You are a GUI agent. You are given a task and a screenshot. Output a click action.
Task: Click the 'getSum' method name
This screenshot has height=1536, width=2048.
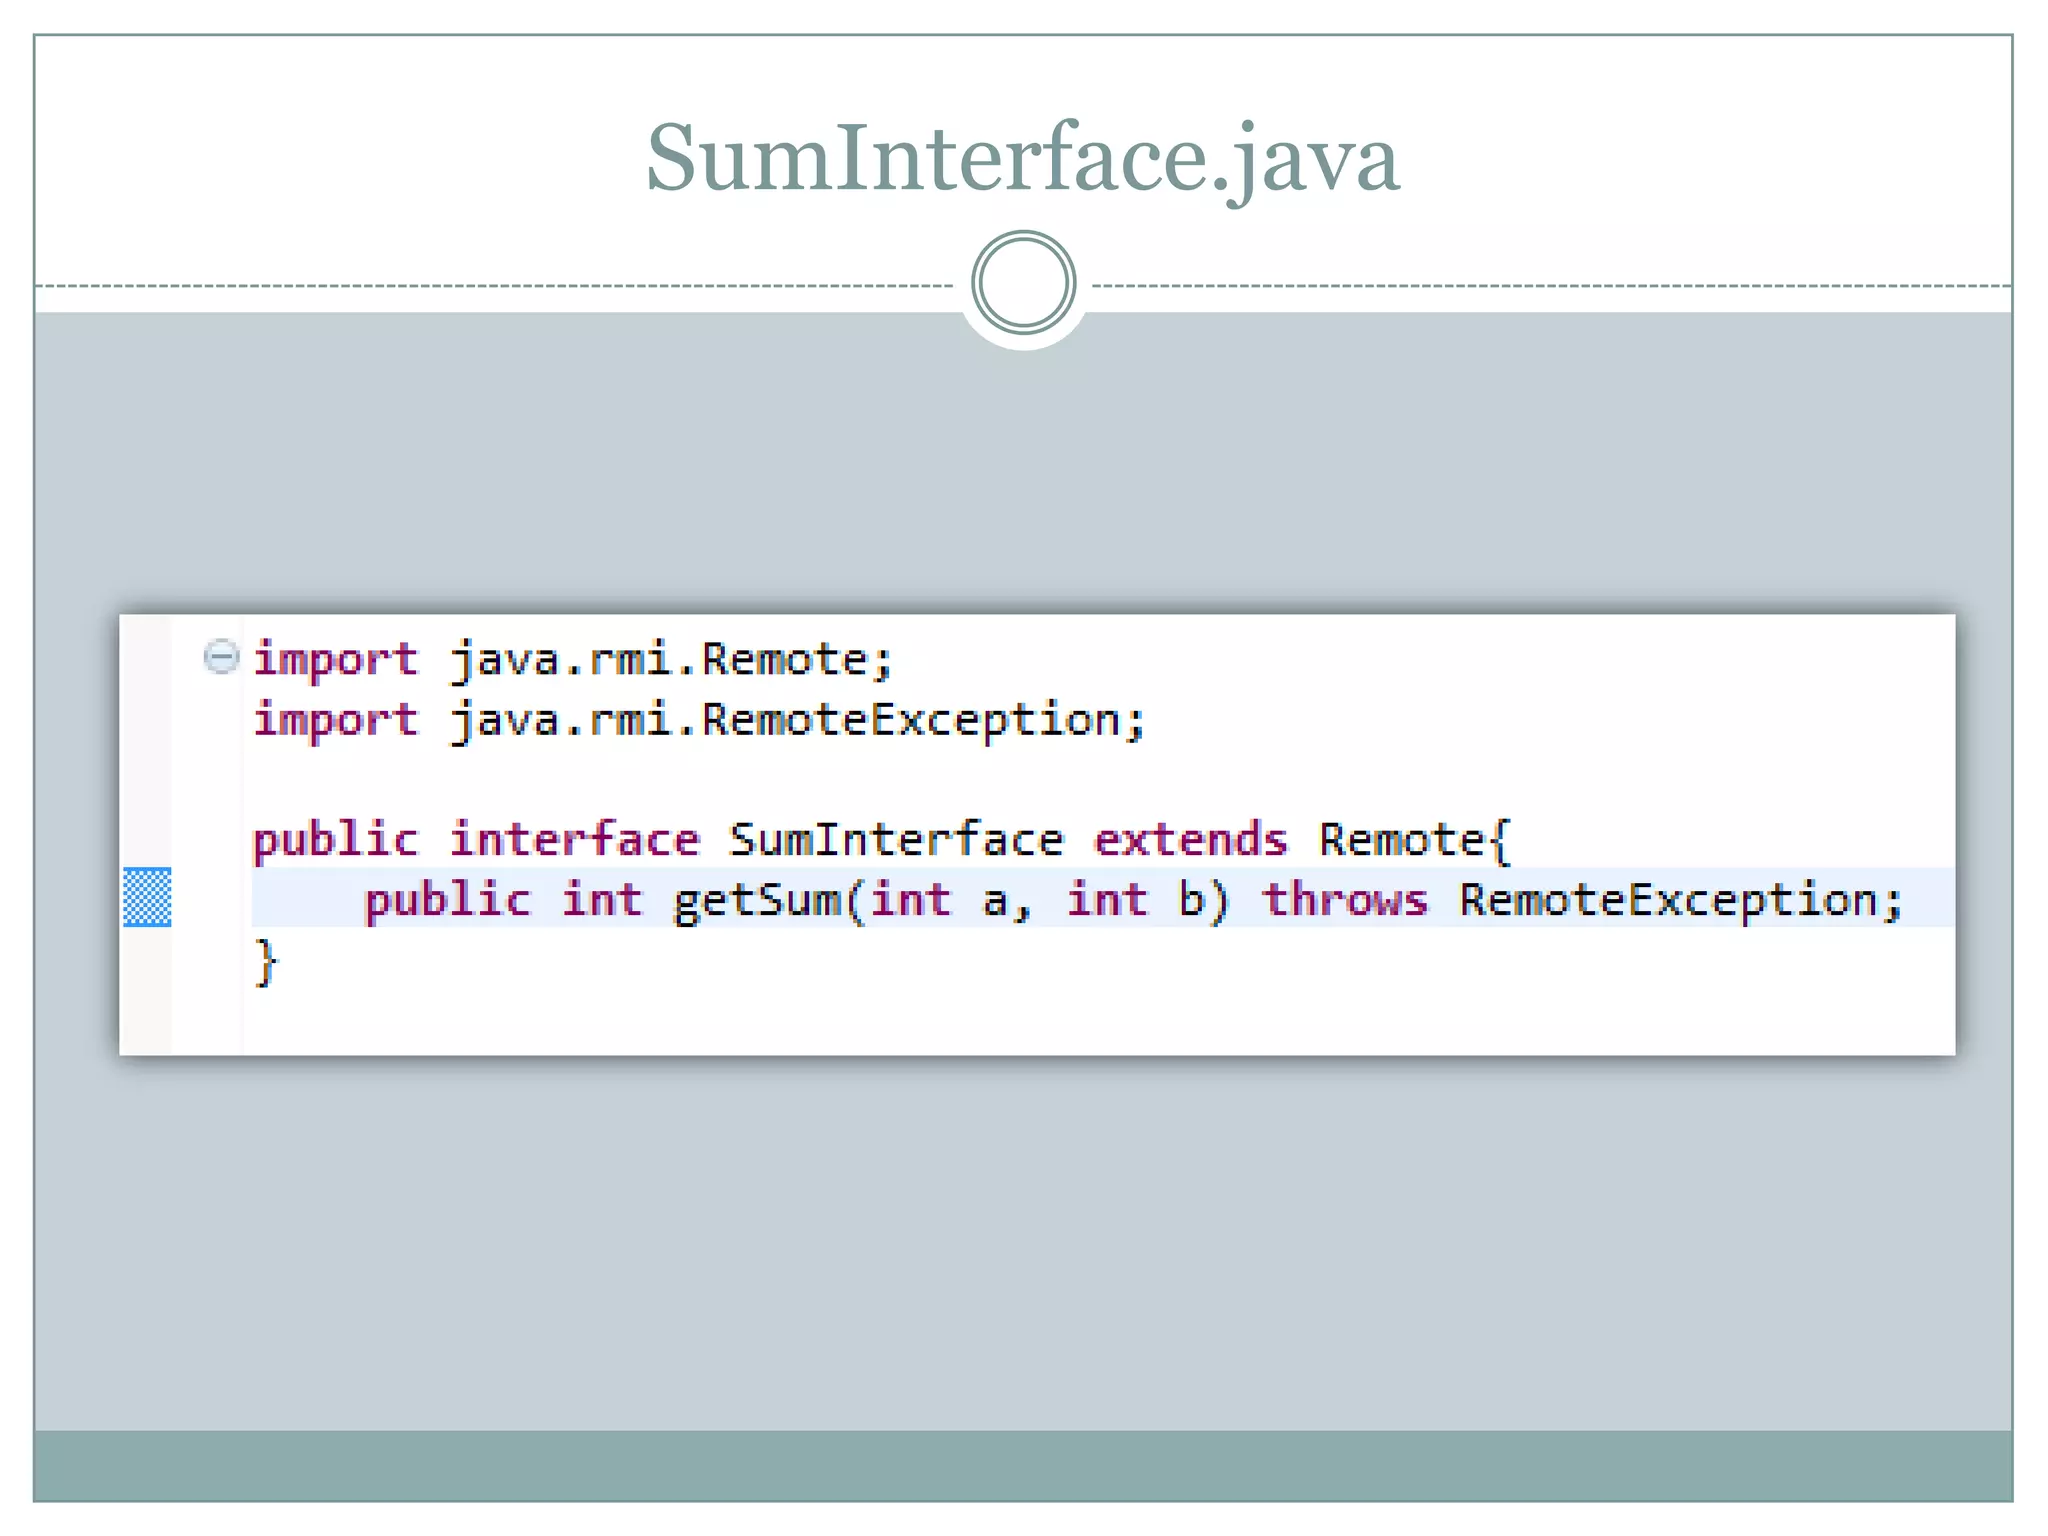[758, 901]
